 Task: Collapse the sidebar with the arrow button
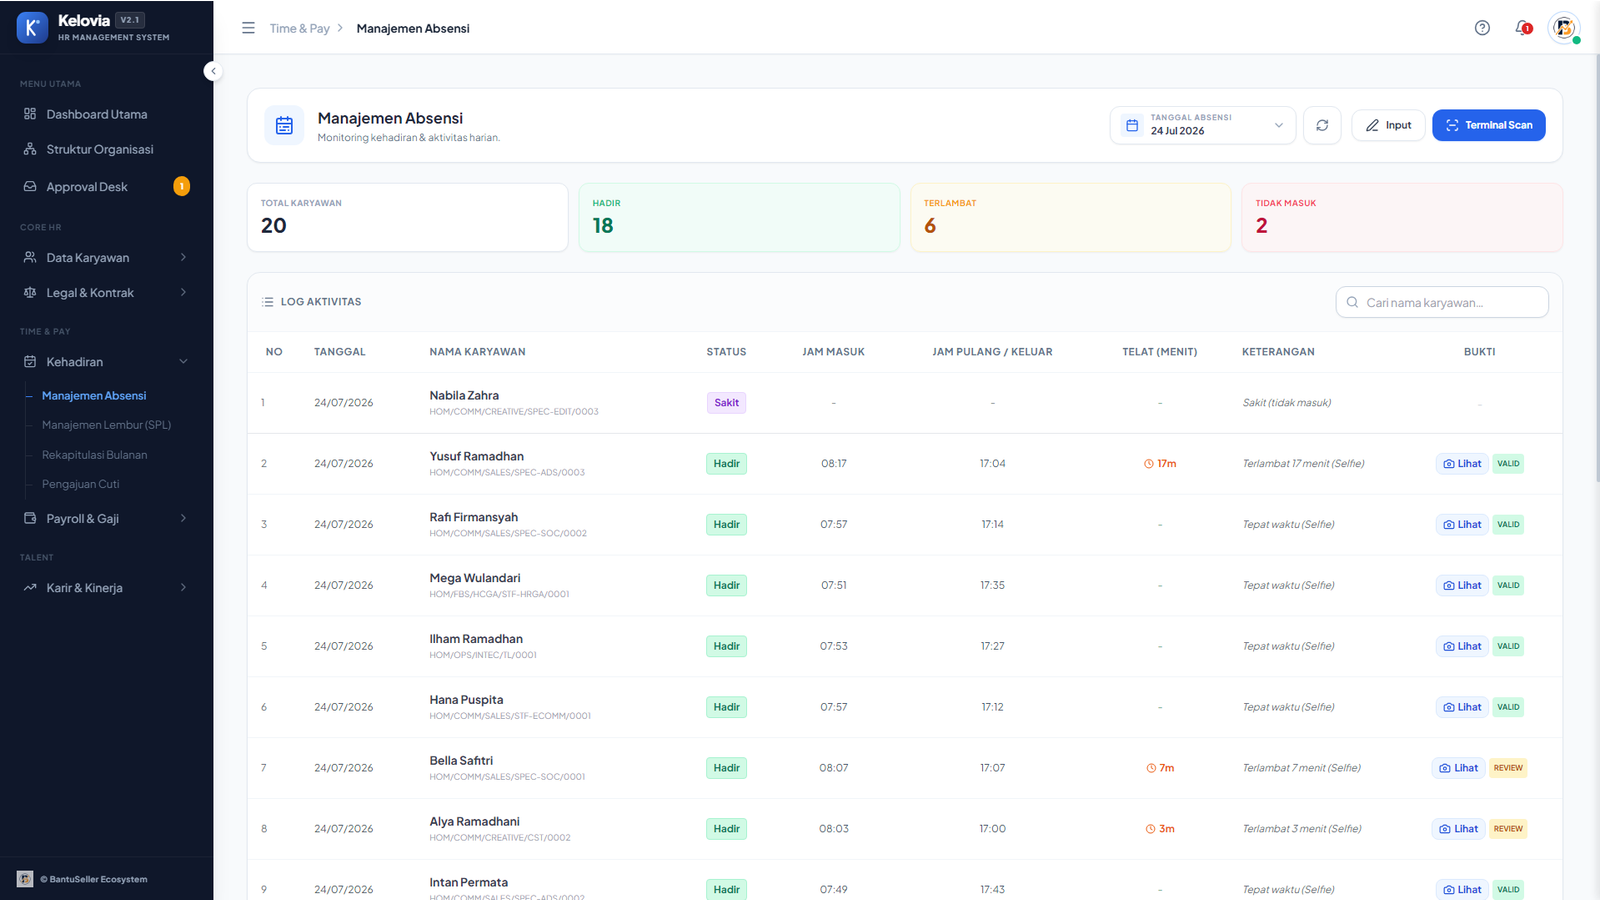pyautogui.click(x=212, y=71)
